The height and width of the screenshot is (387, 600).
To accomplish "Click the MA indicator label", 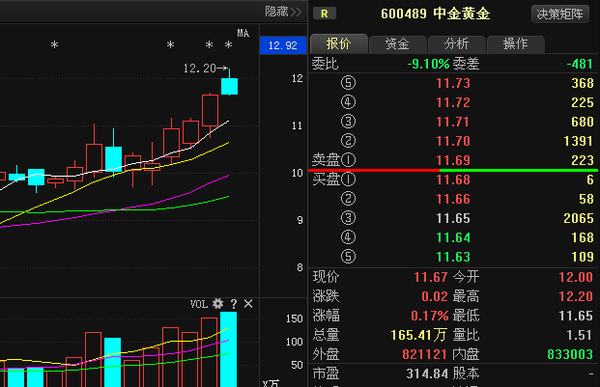I will click(x=243, y=33).
